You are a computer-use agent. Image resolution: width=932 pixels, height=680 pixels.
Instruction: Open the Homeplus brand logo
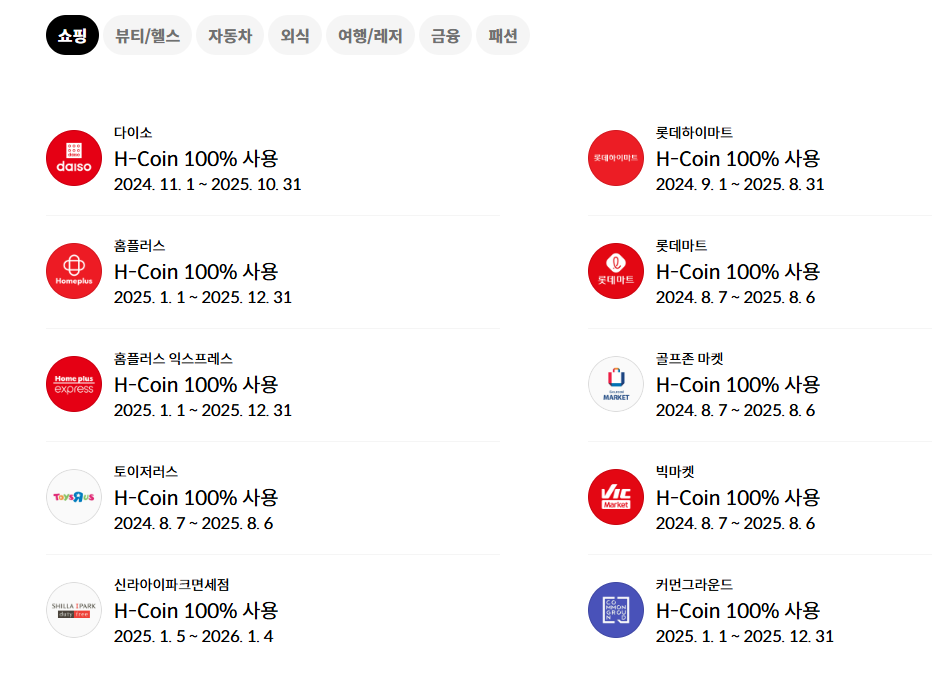pos(74,271)
